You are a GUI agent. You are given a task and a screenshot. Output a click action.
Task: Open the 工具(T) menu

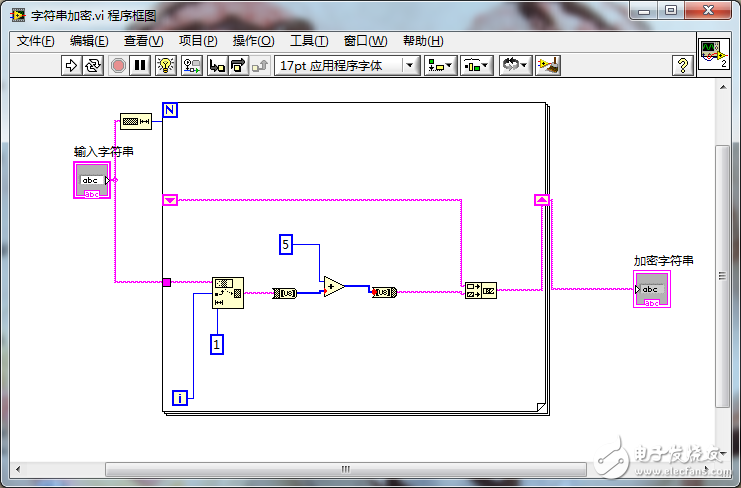[x=309, y=41]
